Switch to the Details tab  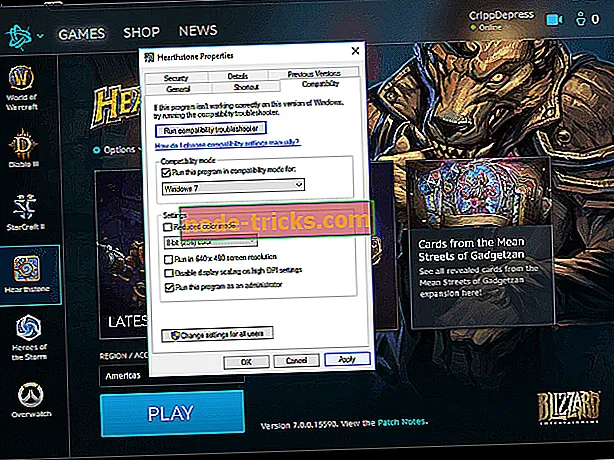tap(238, 76)
